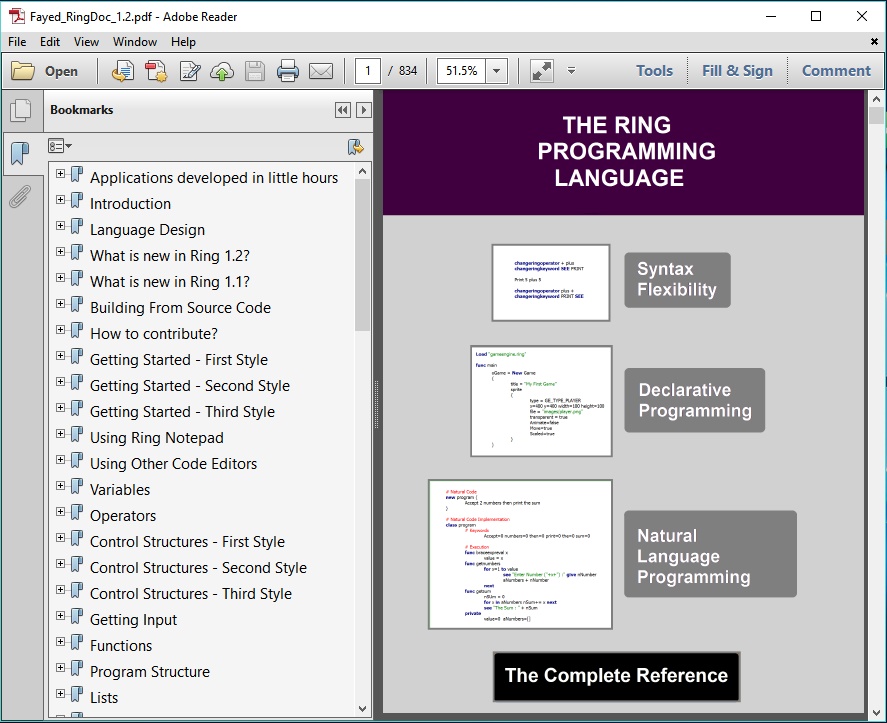The width and height of the screenshot is (887, 723).
Task: Expand What is new in Ring 1.2? bookmark
Action: point(61,251)
